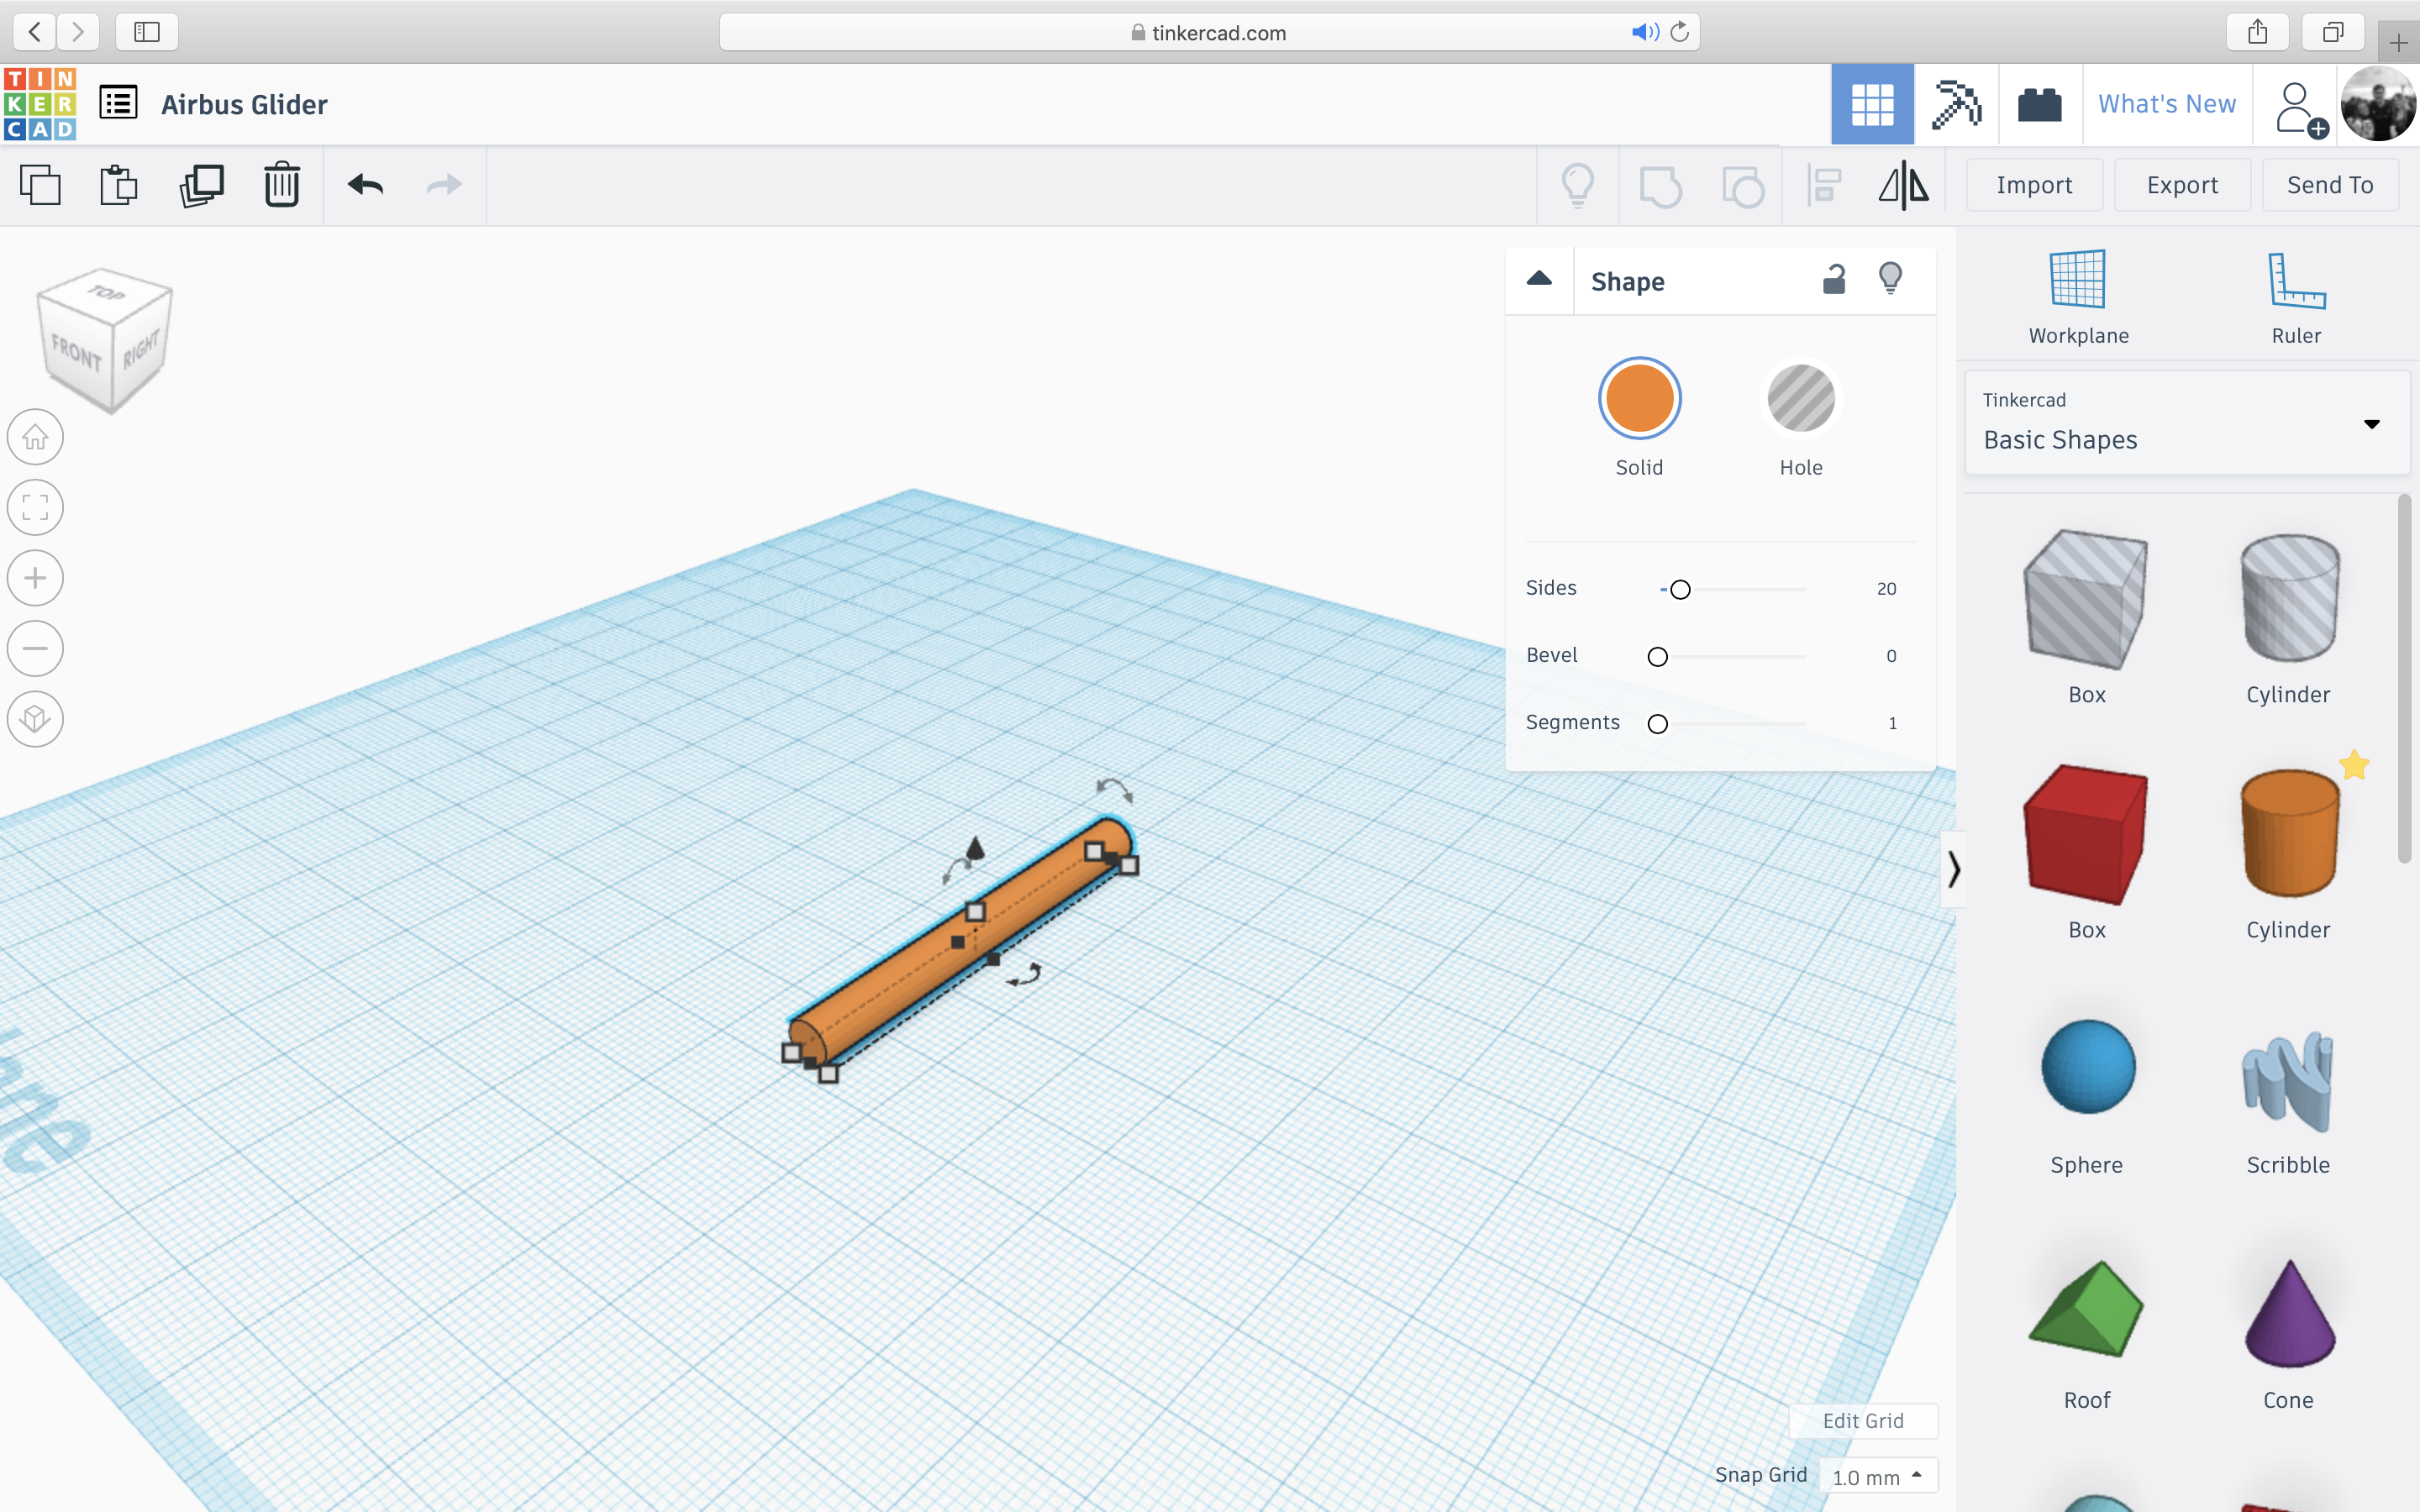Screen dimensions: 2420x1512
Task: Click the Sides slider handle
Action: (x=1680, y=590)
